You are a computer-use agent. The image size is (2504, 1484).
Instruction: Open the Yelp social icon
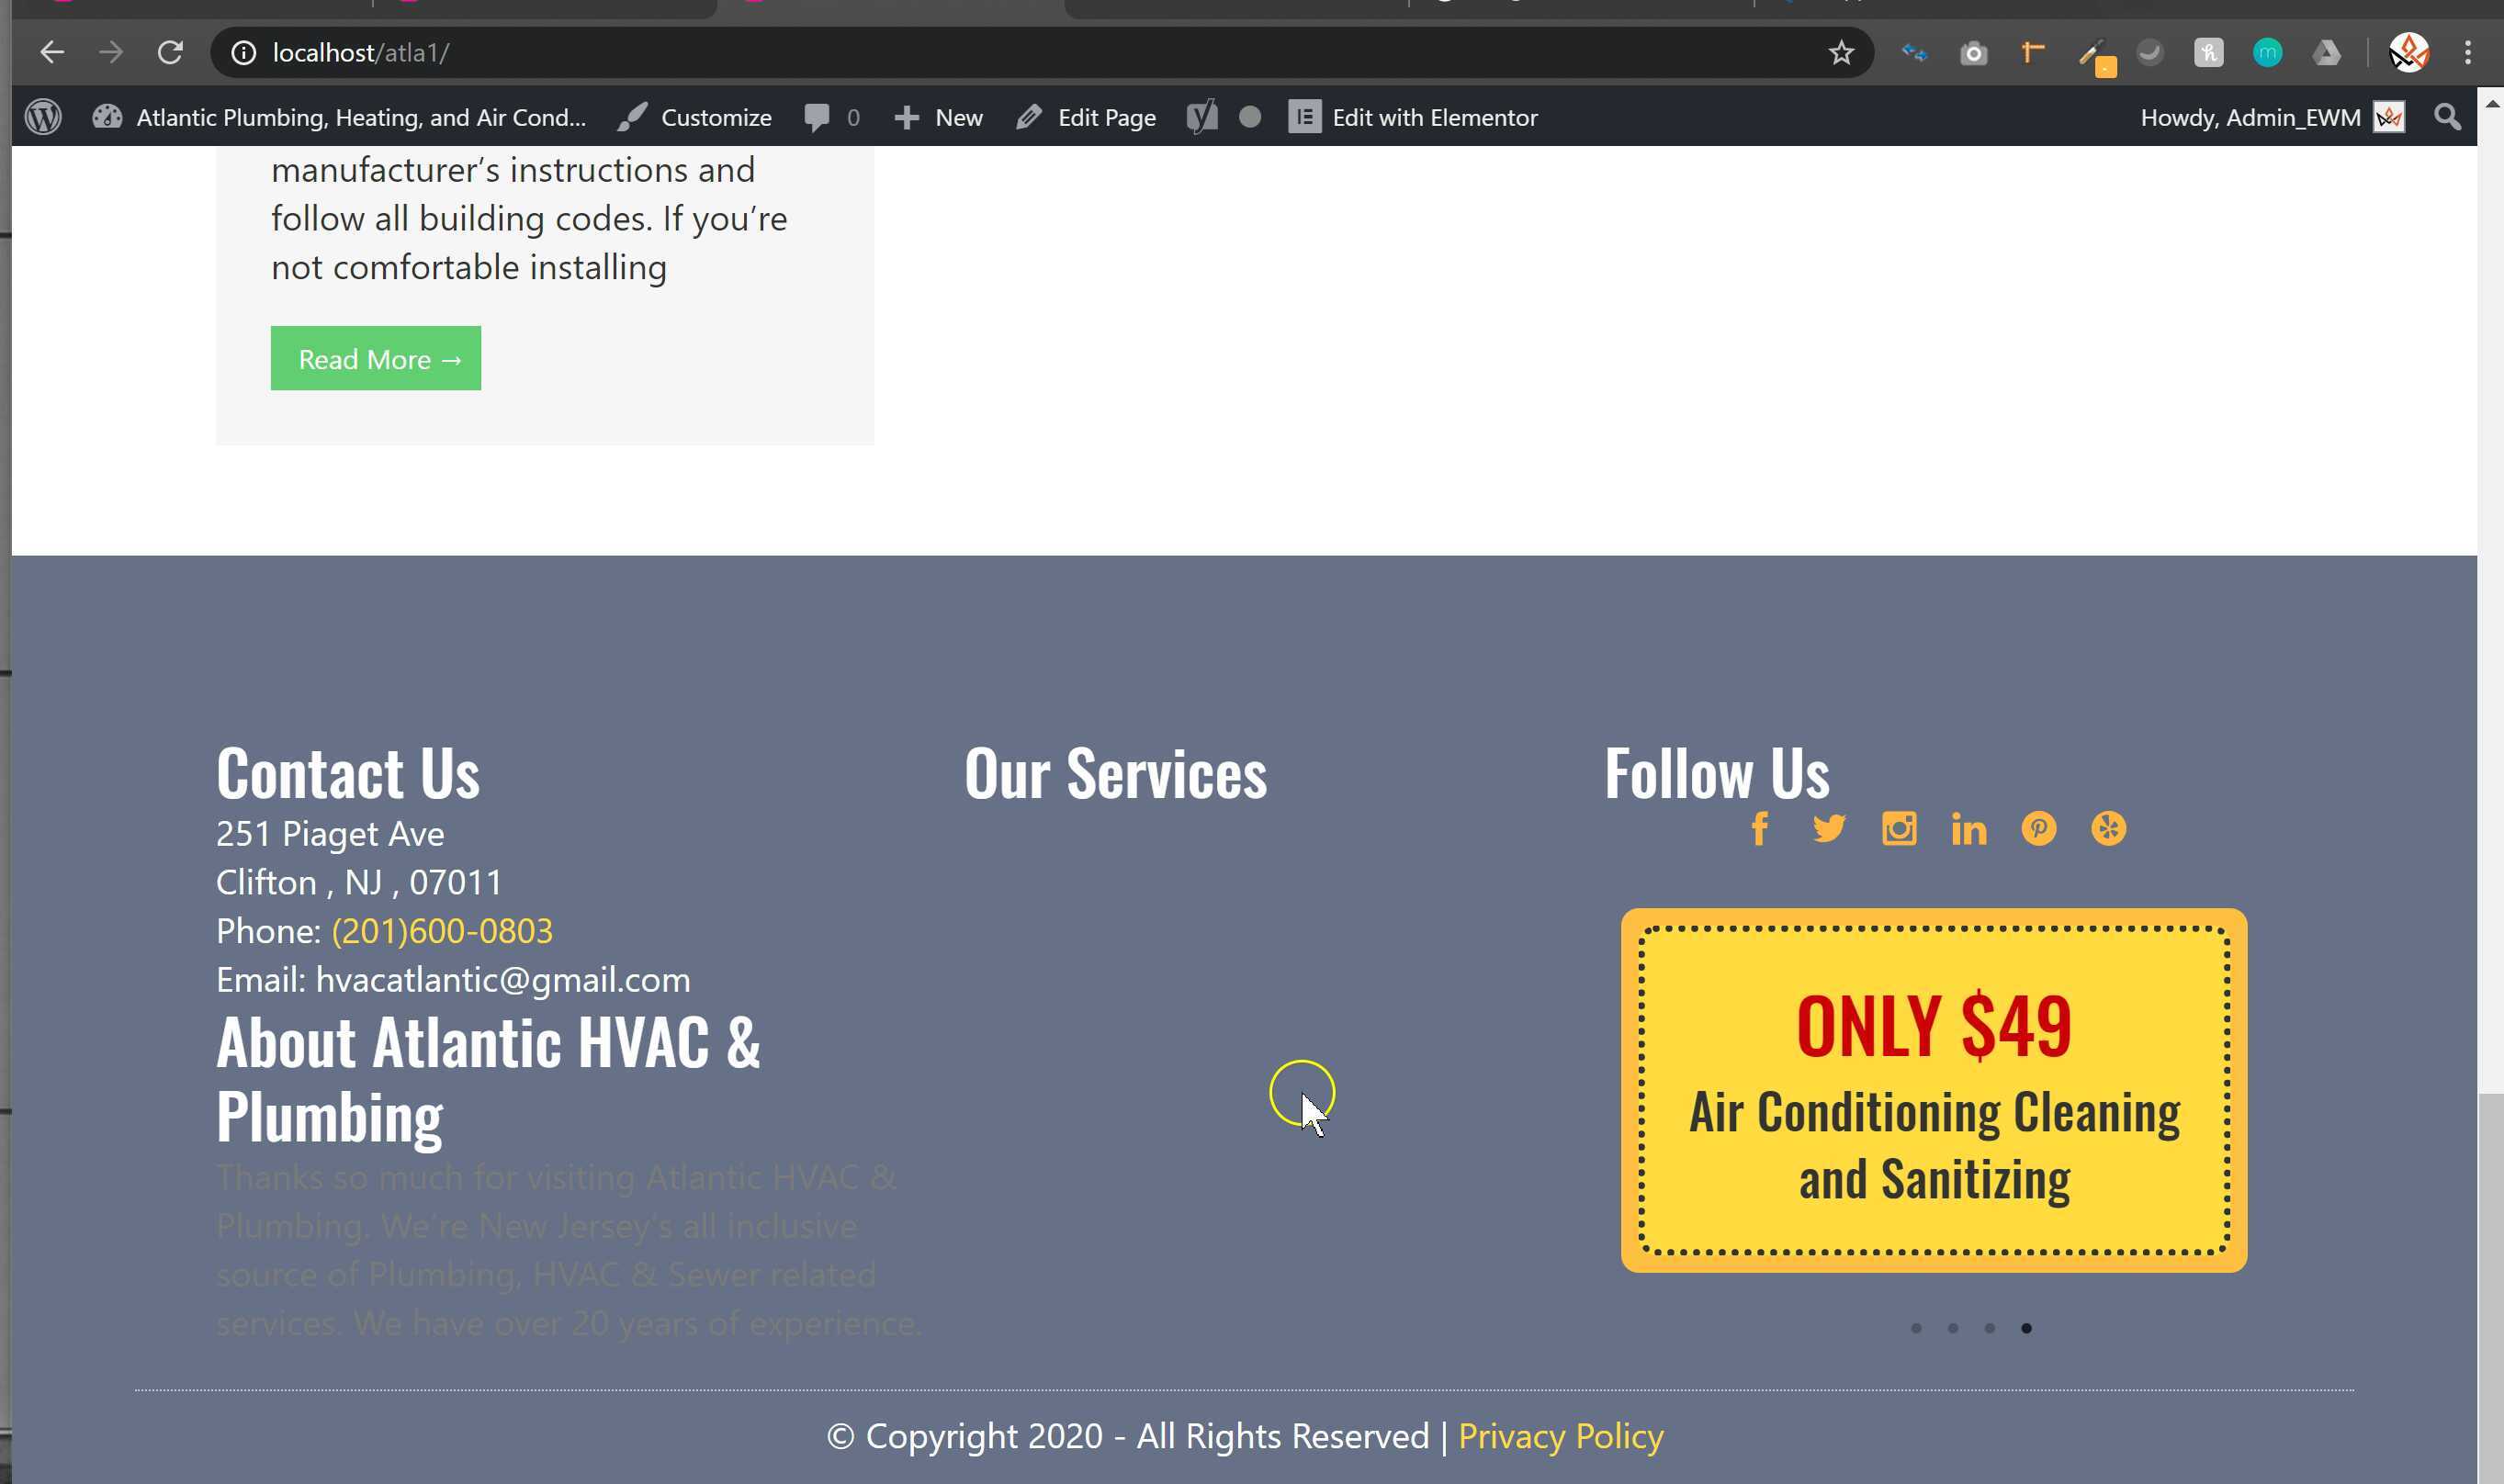point(2108,829)
